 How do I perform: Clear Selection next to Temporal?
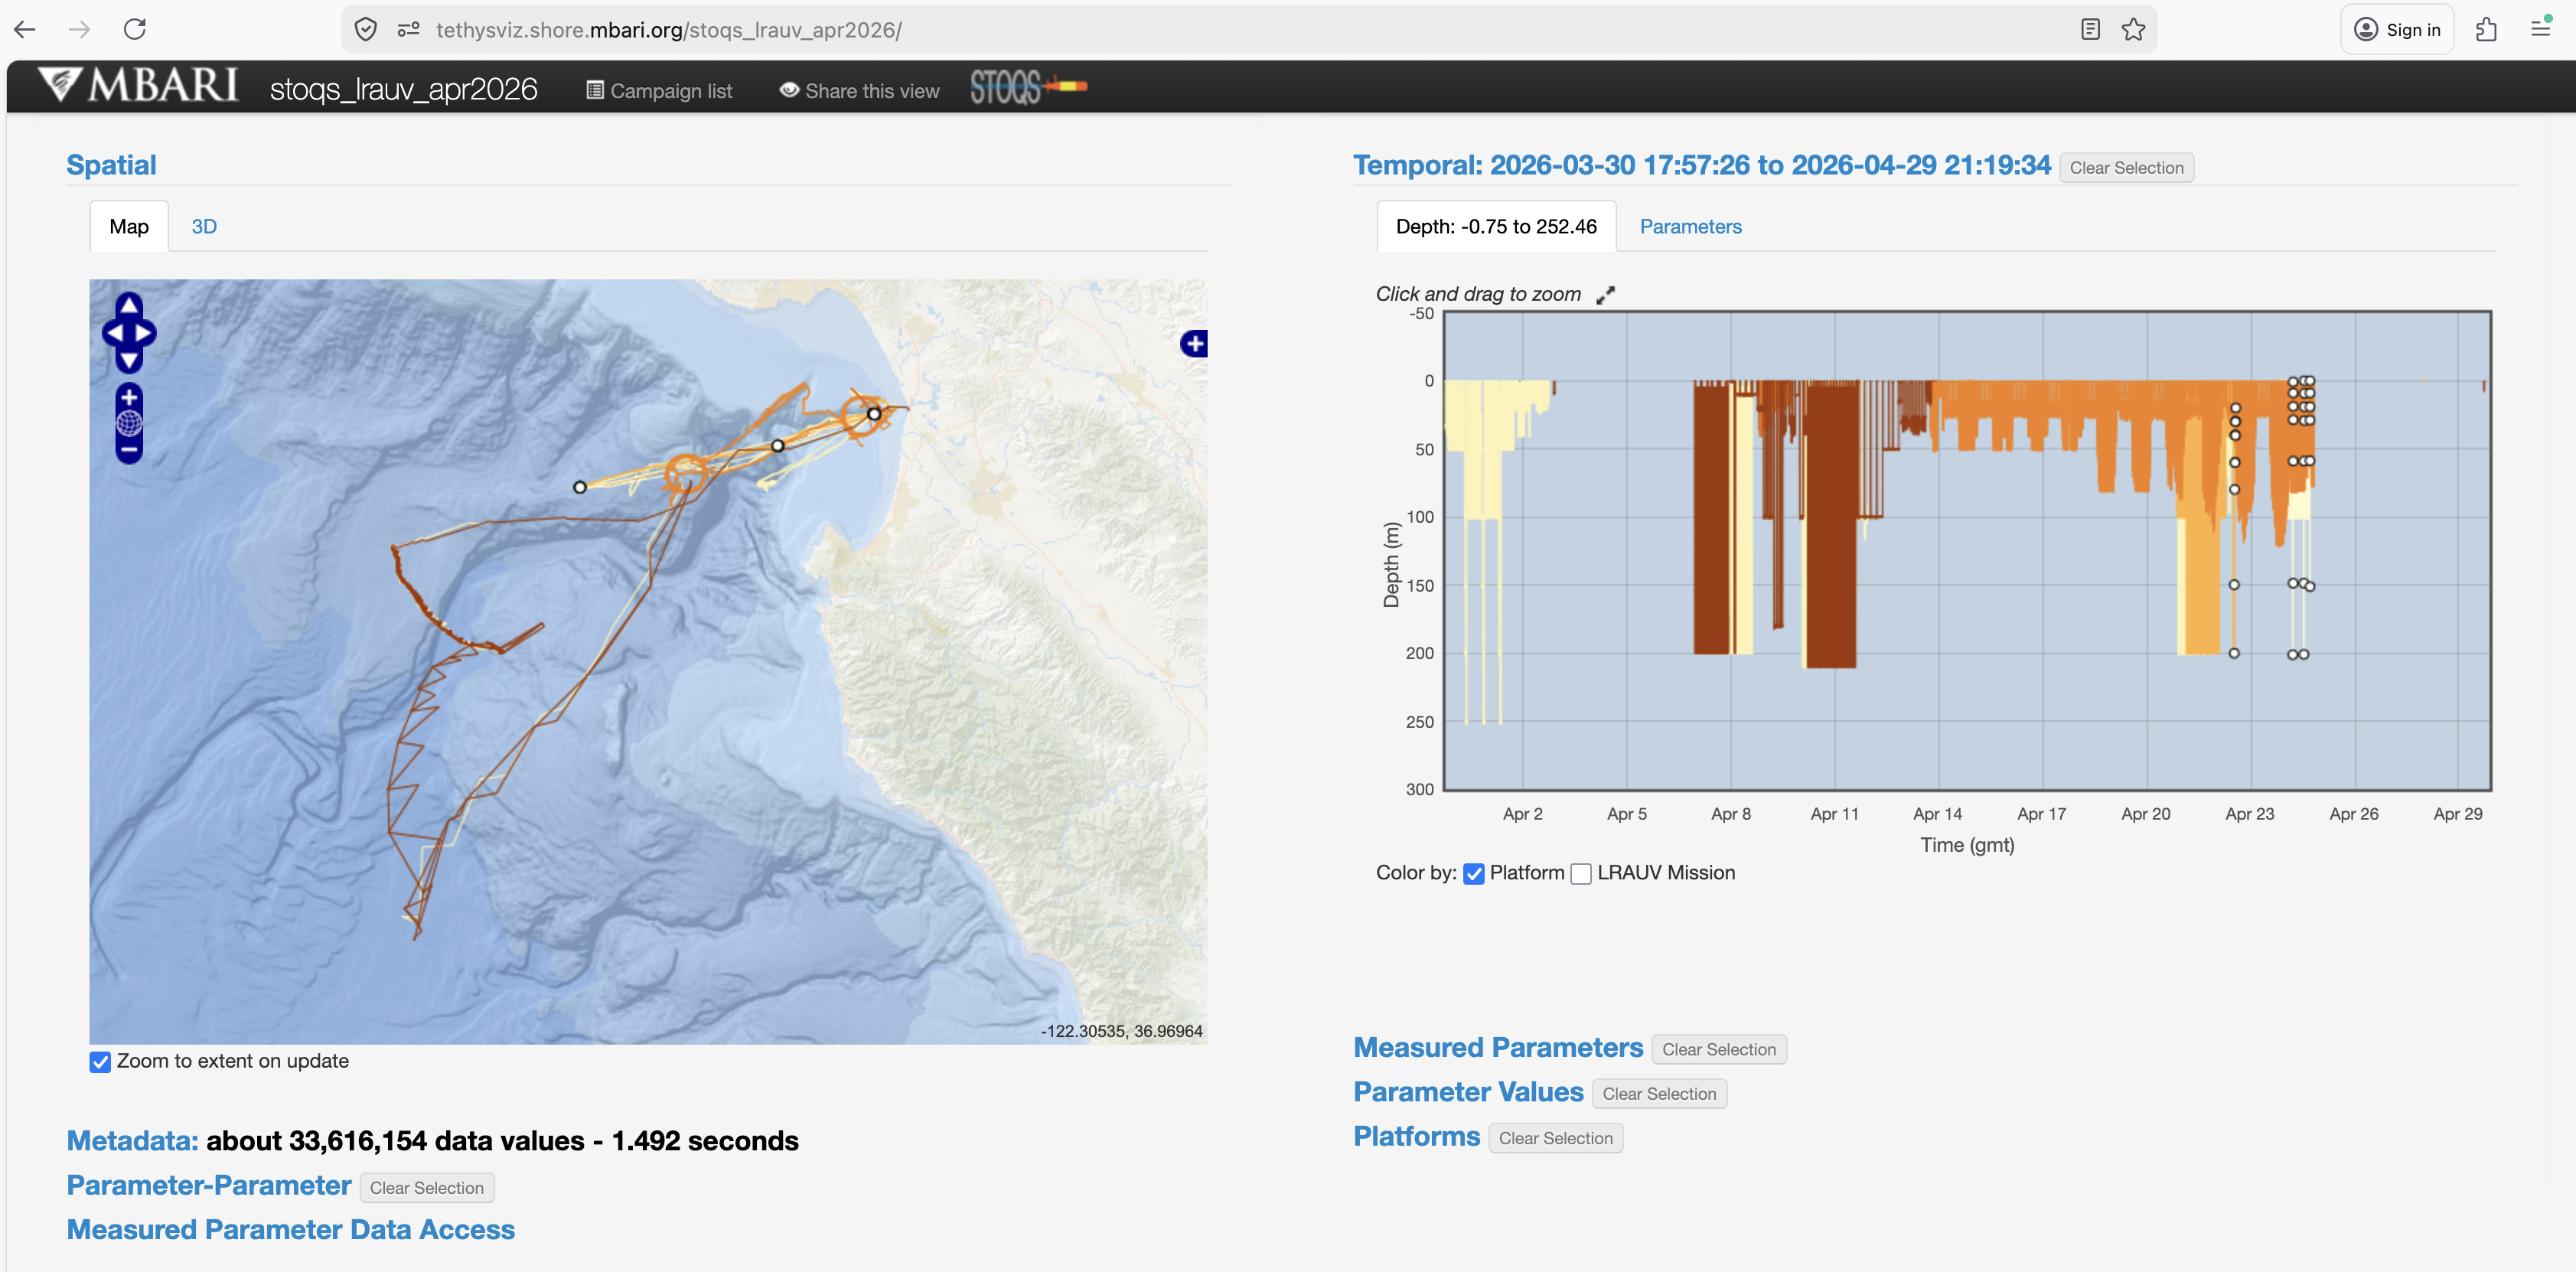pyautogui.click(x=2126, y=168)
